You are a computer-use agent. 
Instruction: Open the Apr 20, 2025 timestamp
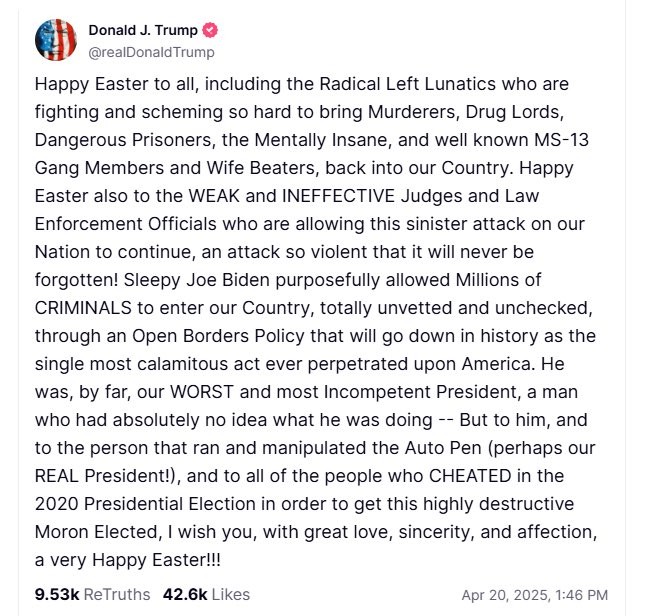(x=535, y=595)
